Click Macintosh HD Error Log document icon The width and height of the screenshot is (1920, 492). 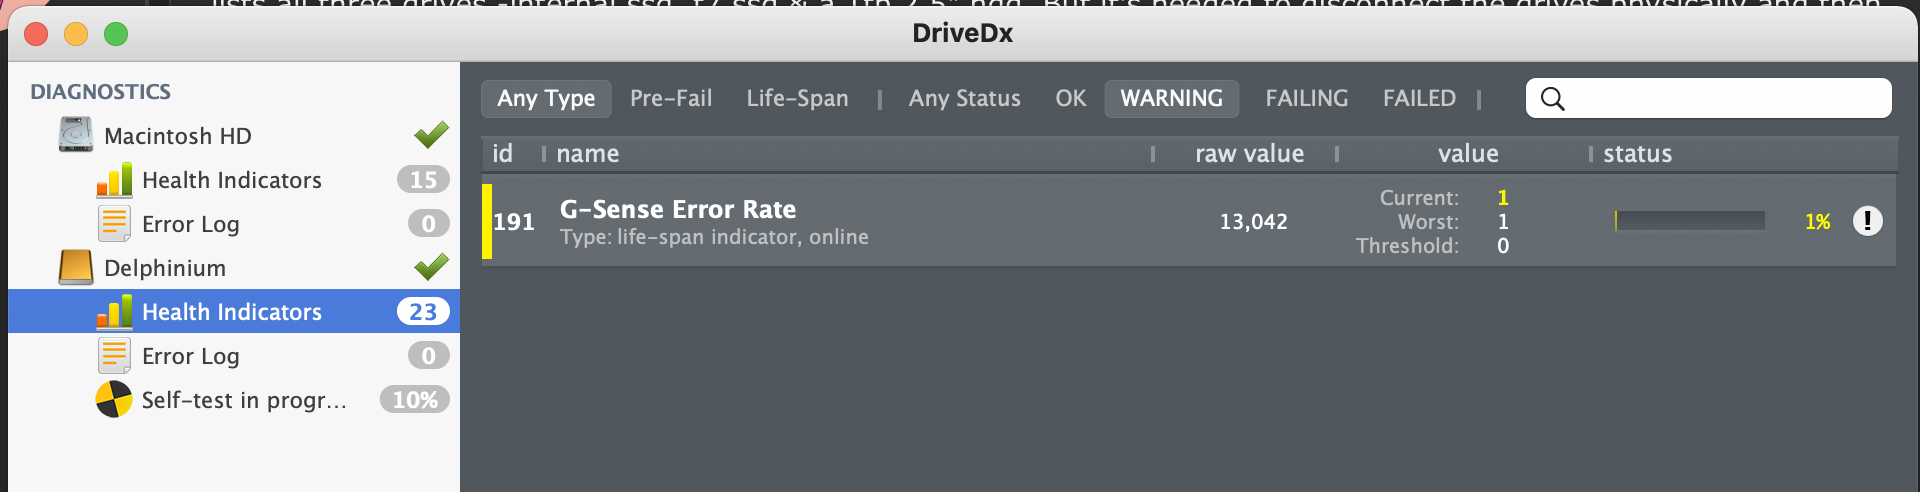tap(114, 223)
